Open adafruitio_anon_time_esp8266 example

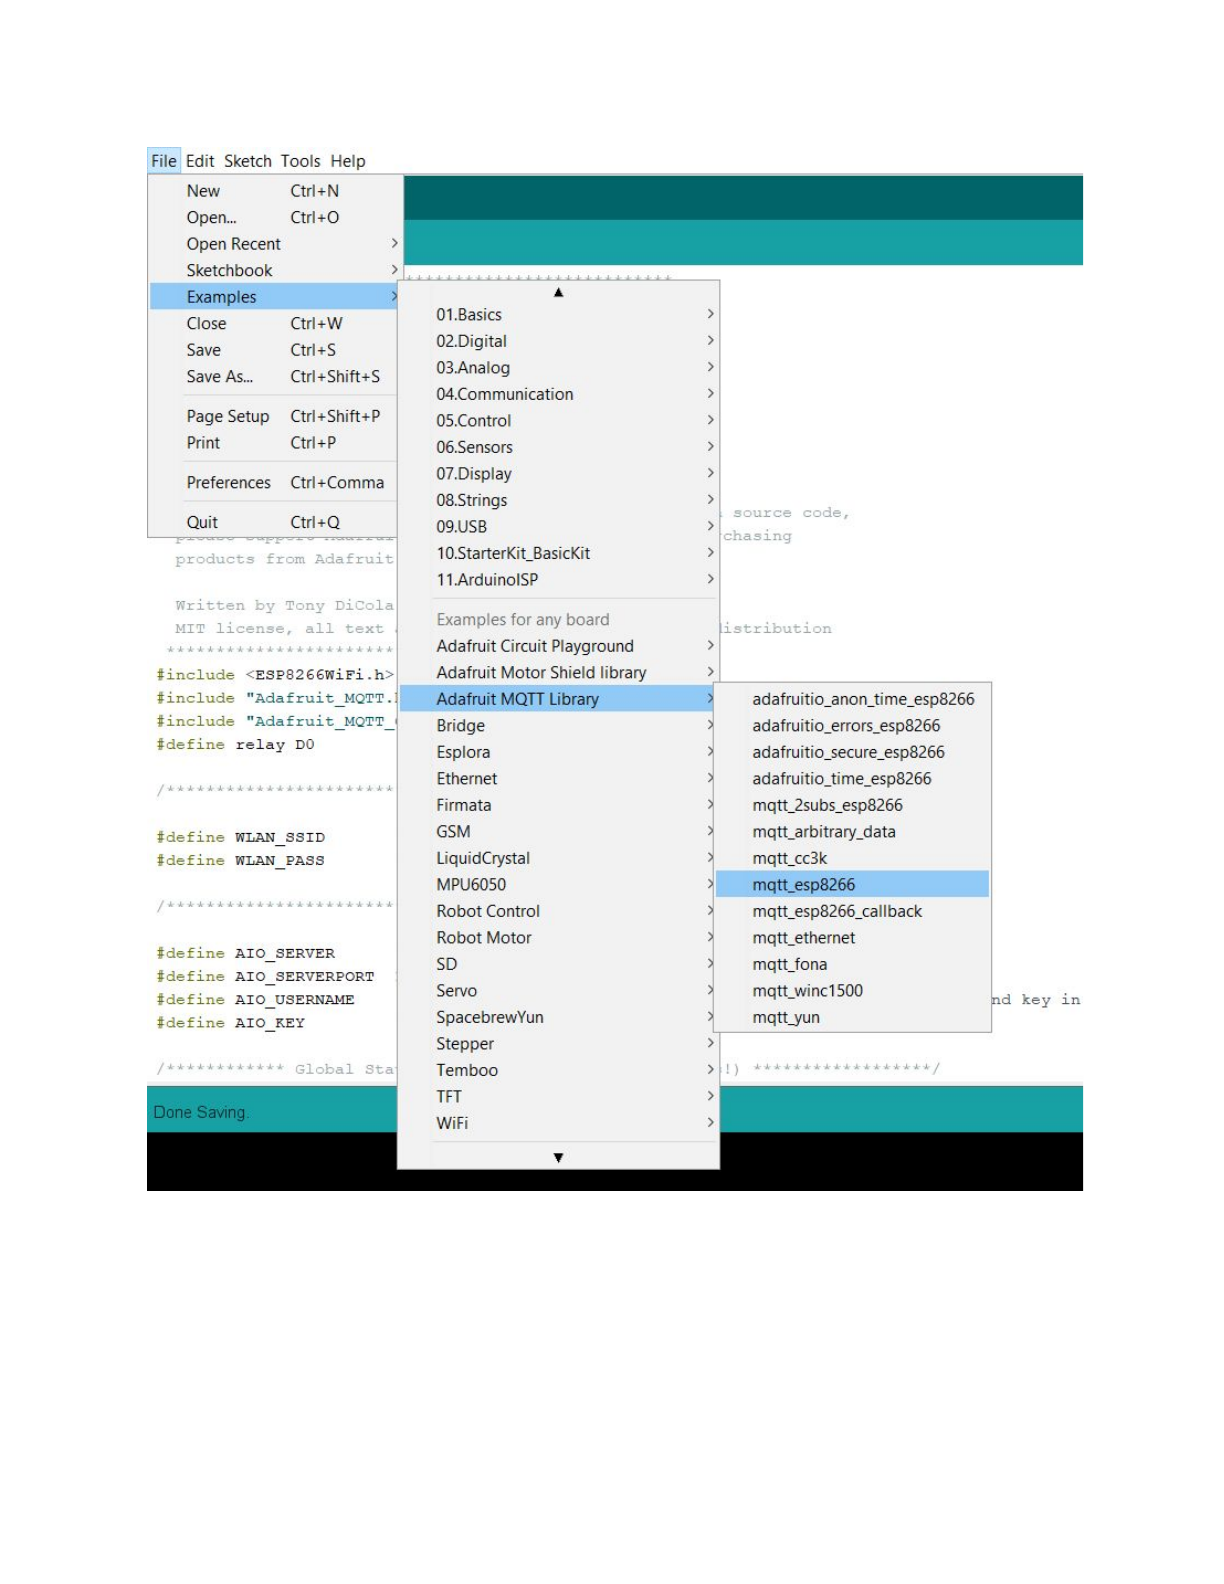pyautogui.click(x=852, y=699)
